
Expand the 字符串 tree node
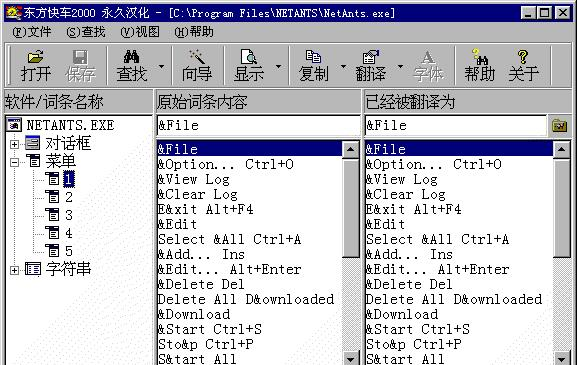[14, 270]
